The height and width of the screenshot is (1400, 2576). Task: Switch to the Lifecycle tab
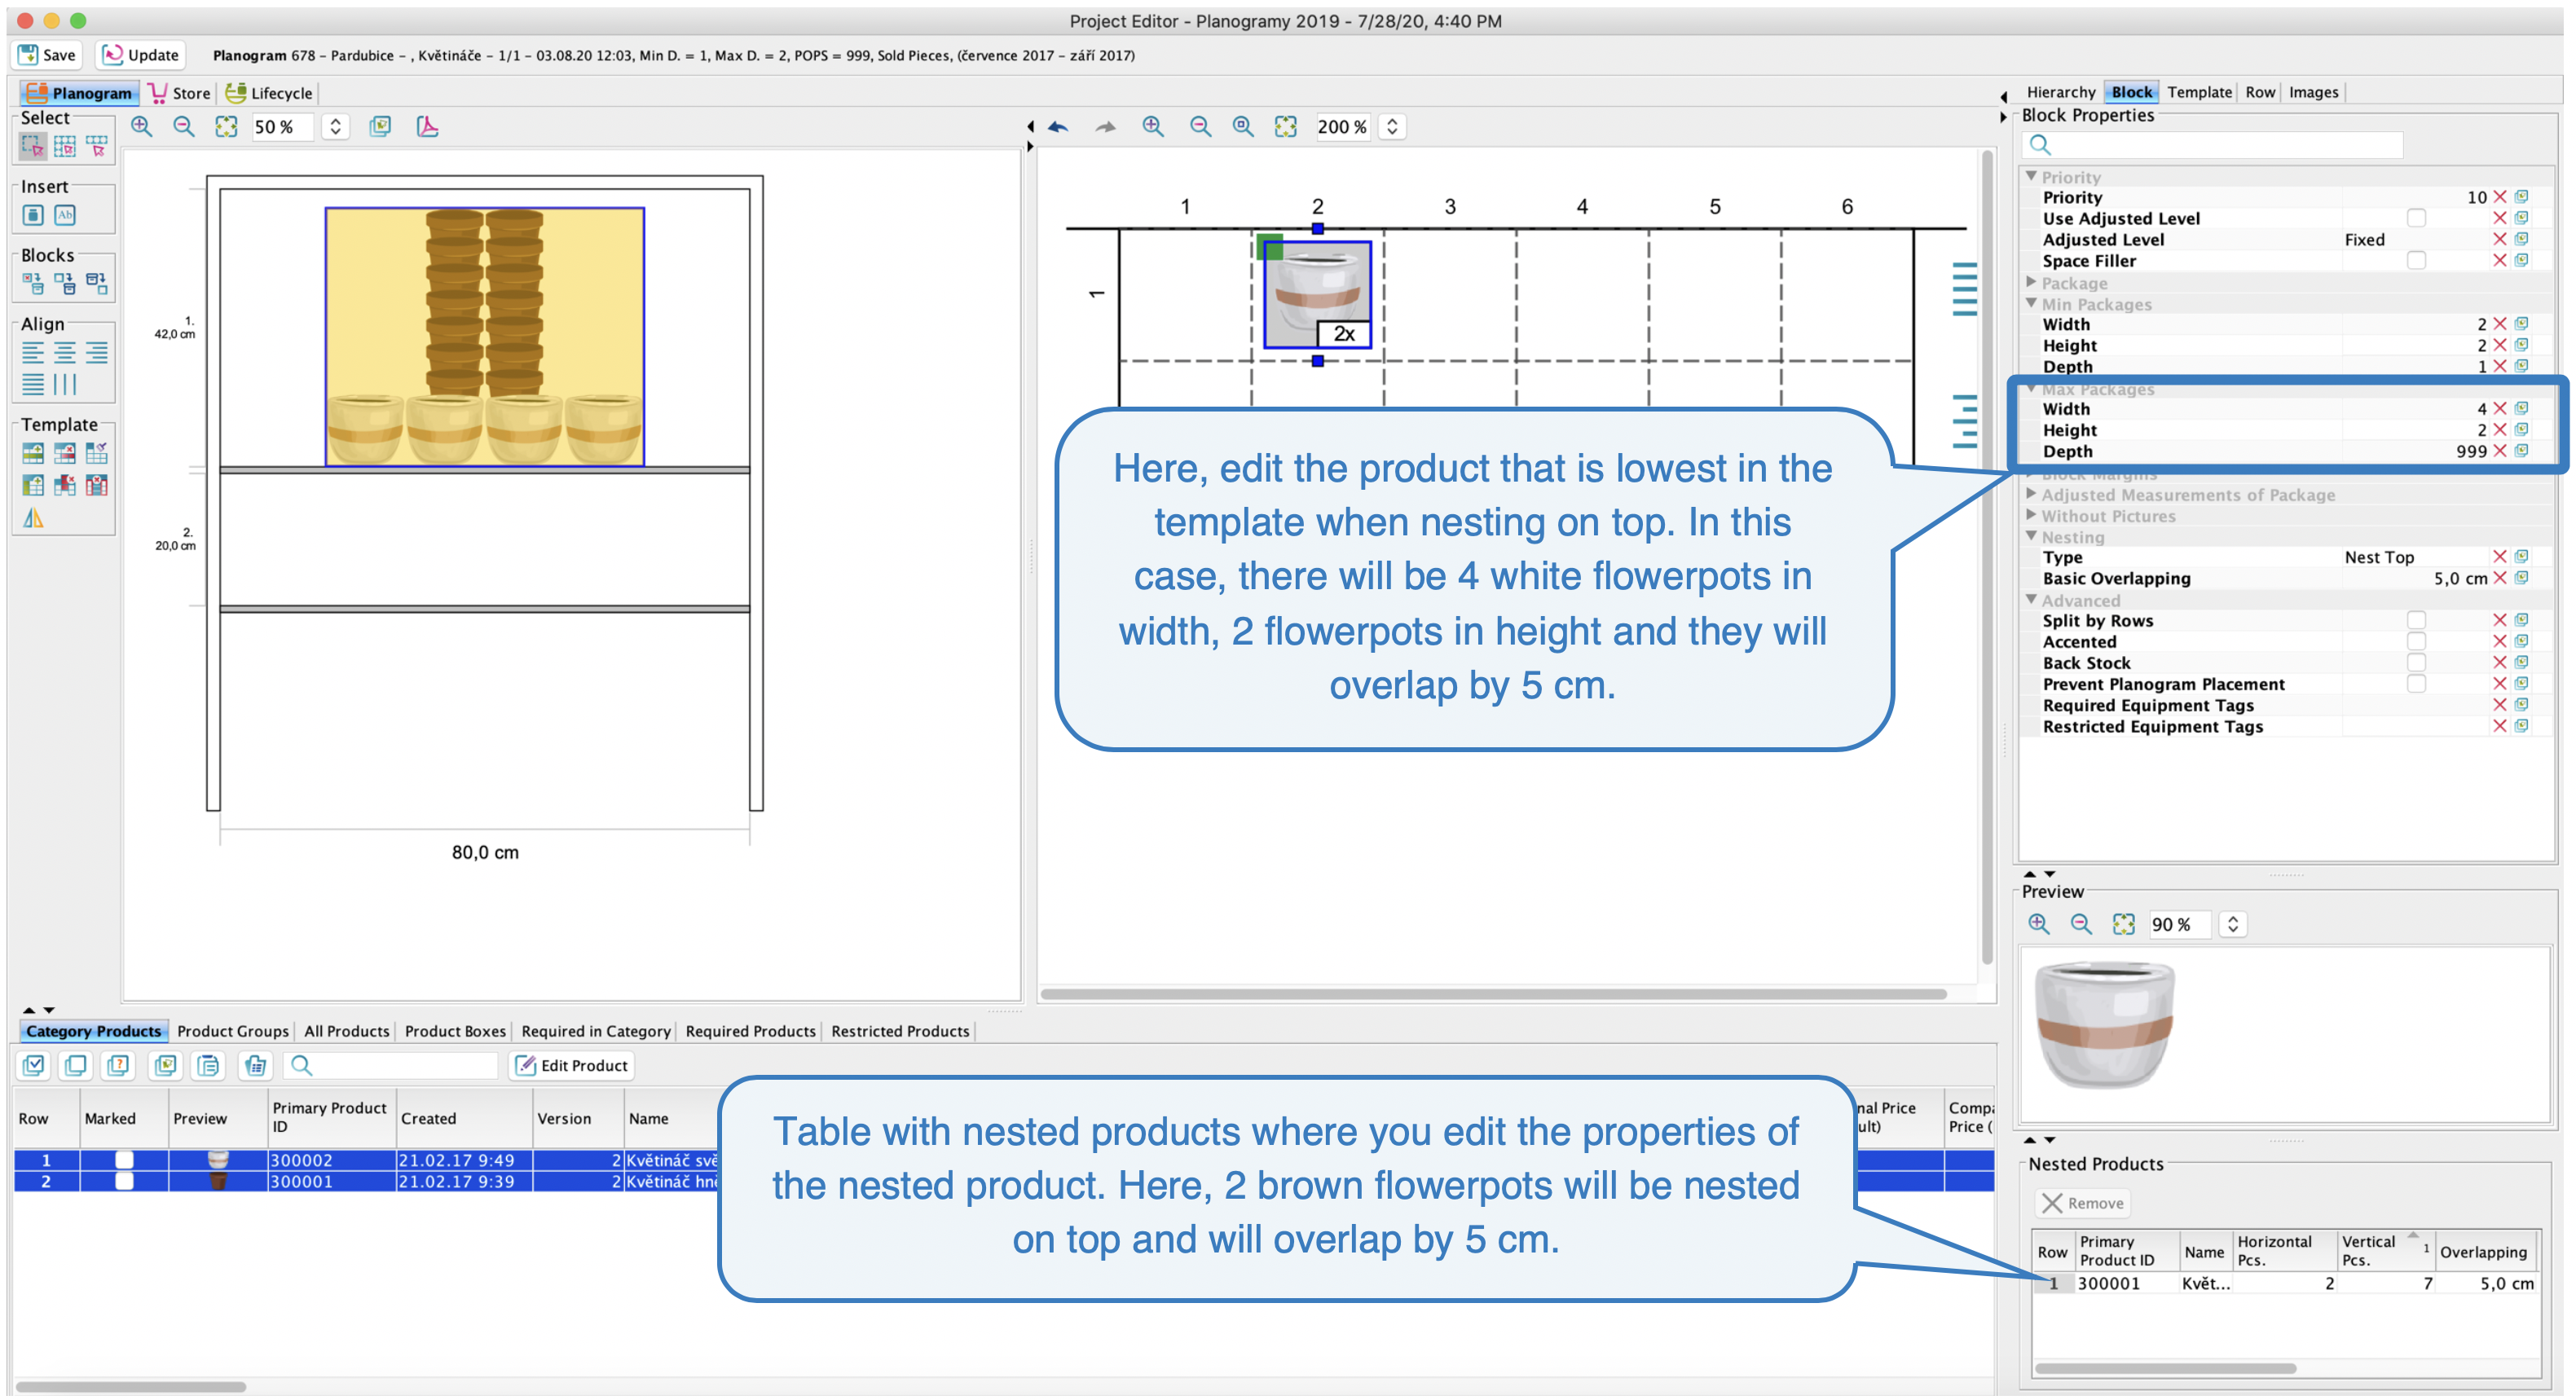tap(270, 93)
